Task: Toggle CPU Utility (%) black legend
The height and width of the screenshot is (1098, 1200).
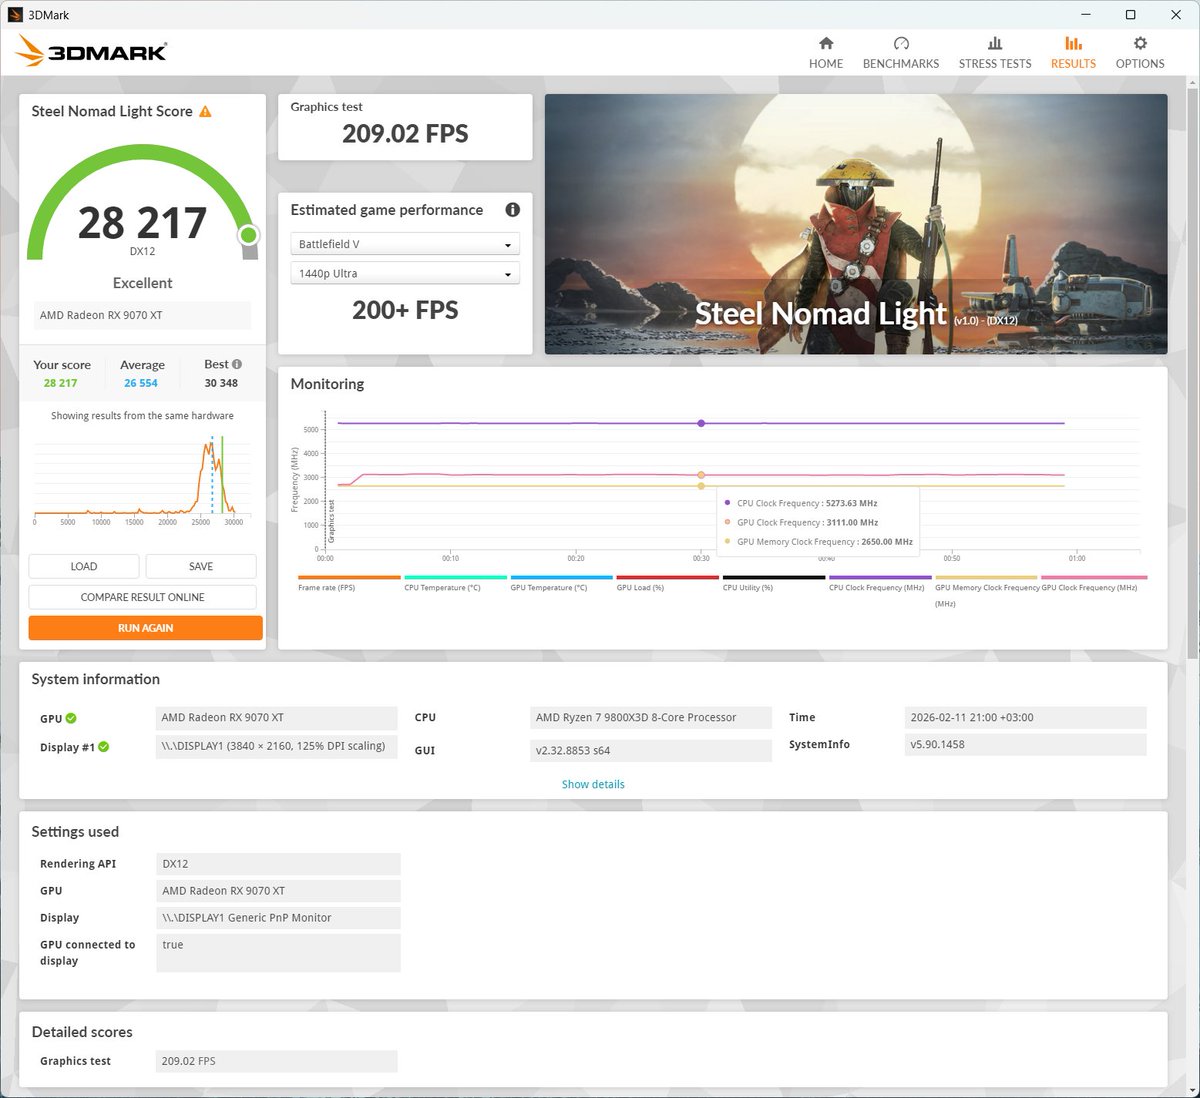Action: coord(774,578)
